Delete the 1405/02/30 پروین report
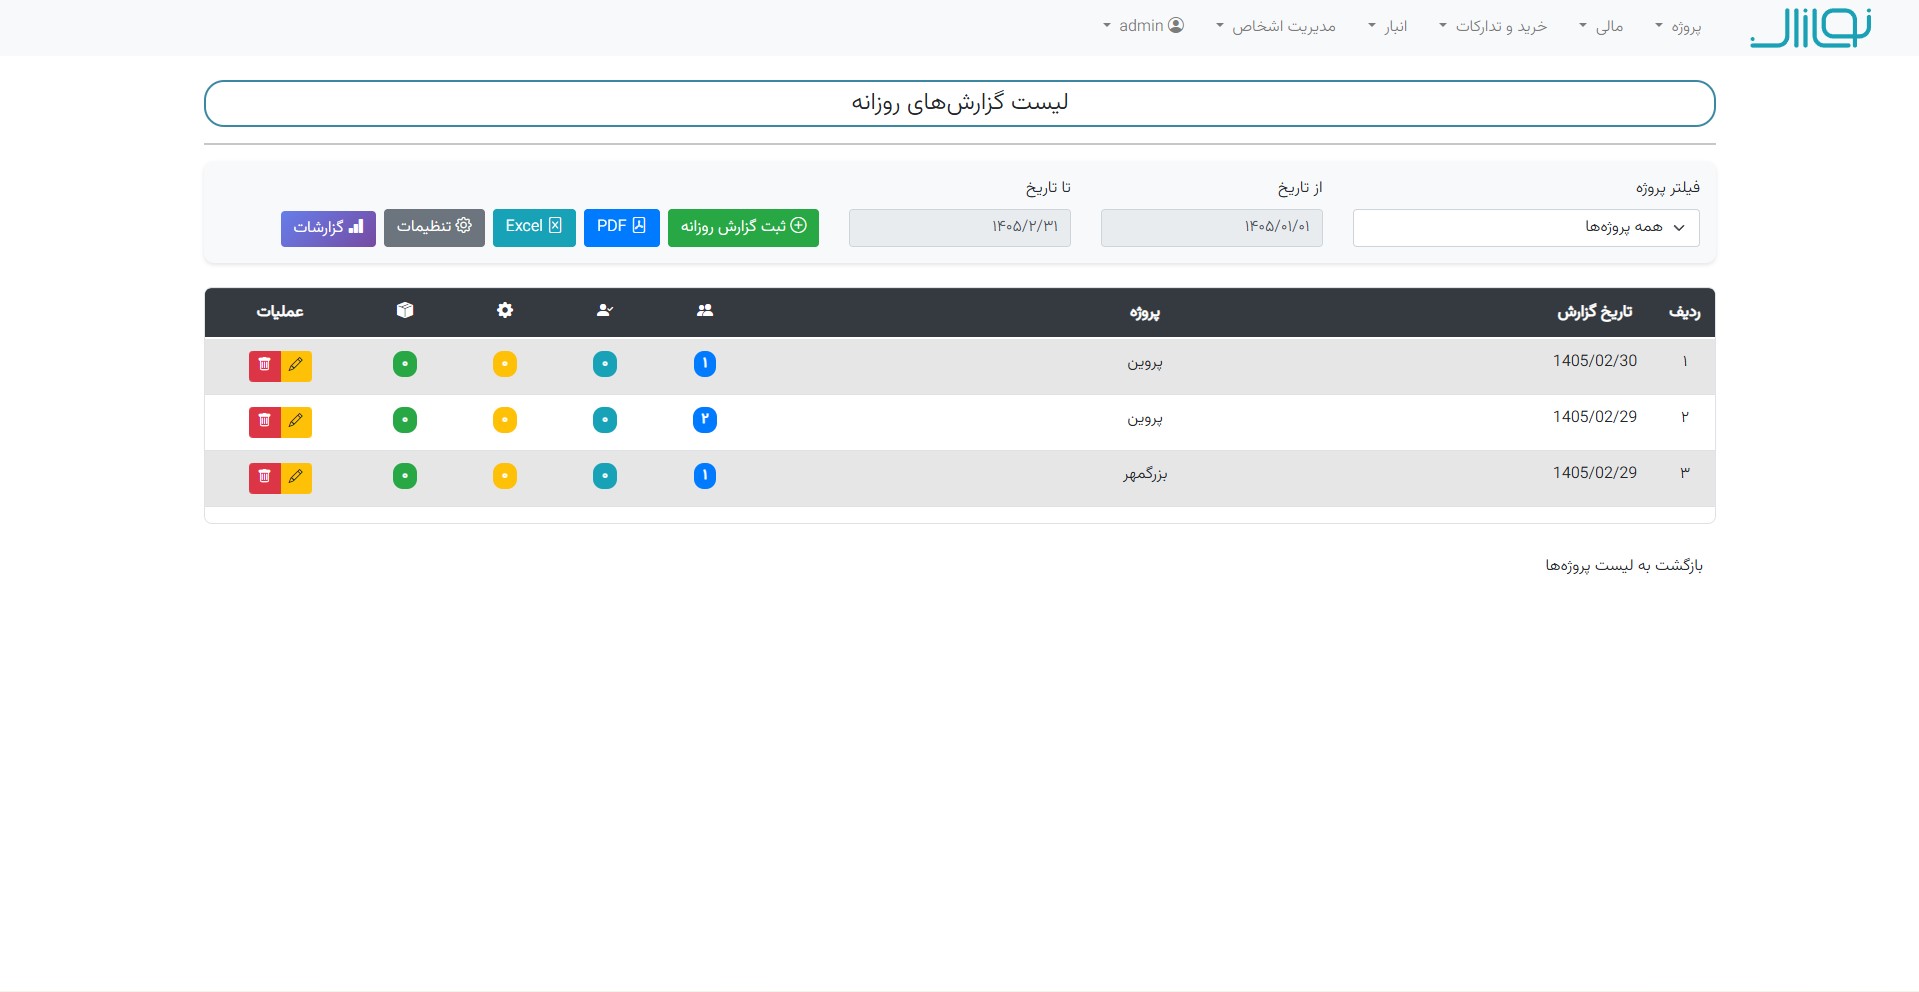The height and width of the screenshot is (992, 1919). (x=265, y=366)
